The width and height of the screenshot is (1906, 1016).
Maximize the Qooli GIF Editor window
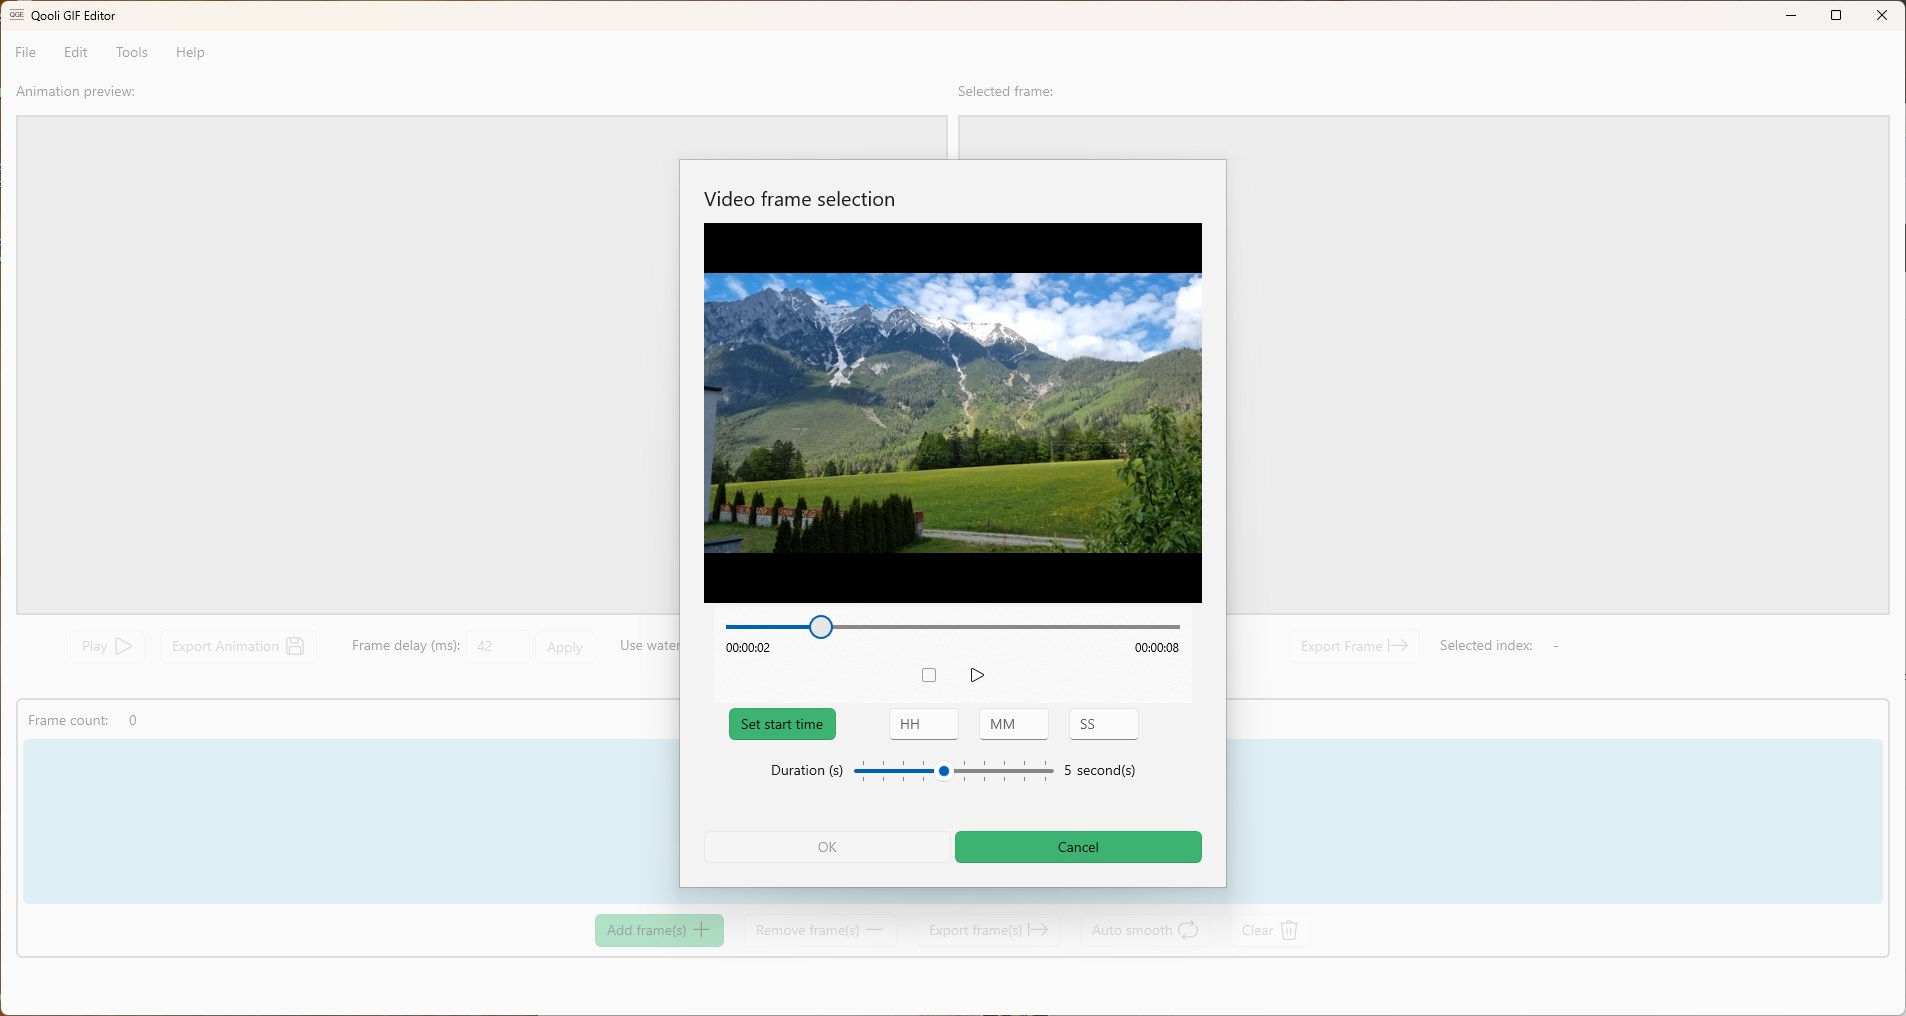point(1836,15)
